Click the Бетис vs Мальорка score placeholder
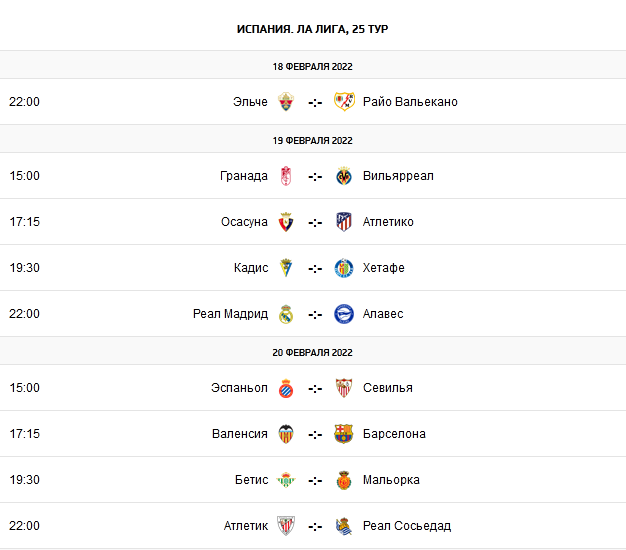 coord(315,480)
